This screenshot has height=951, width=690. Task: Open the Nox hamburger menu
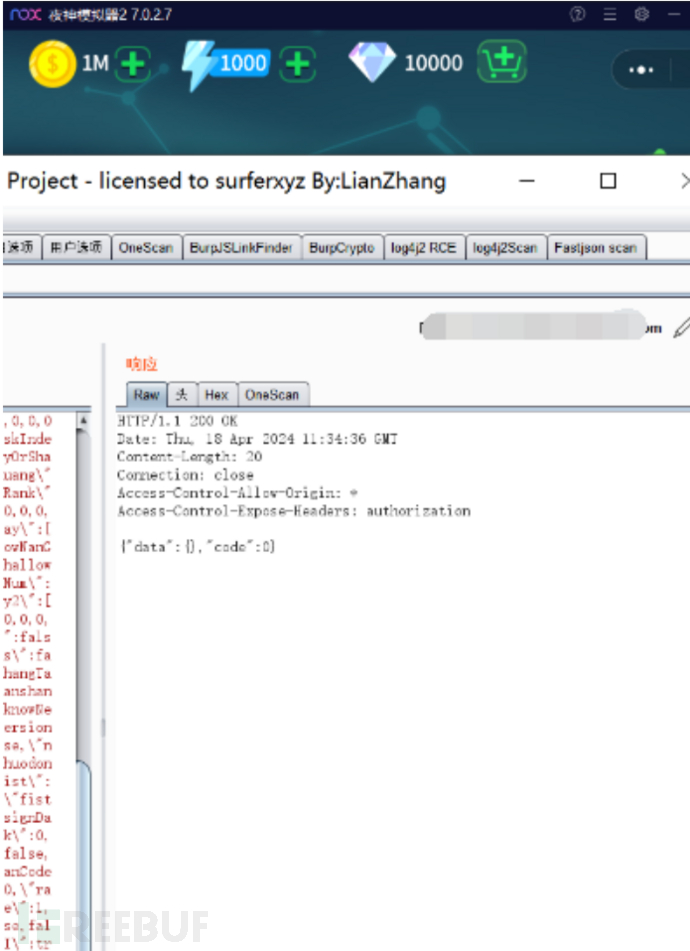610,14
